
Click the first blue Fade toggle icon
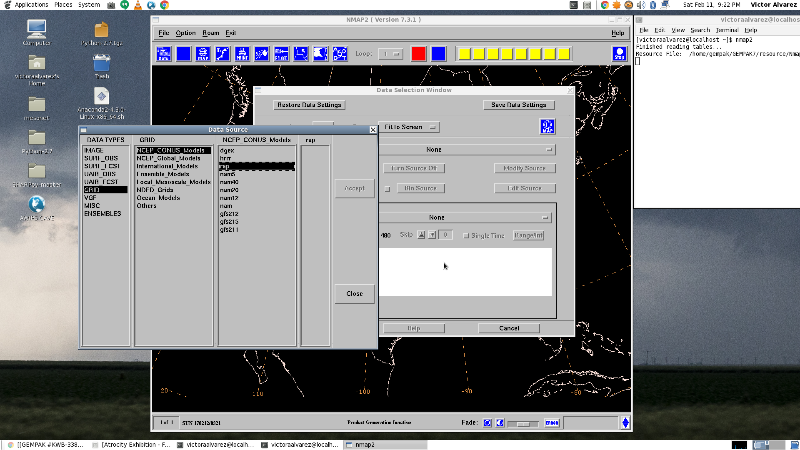487,423
